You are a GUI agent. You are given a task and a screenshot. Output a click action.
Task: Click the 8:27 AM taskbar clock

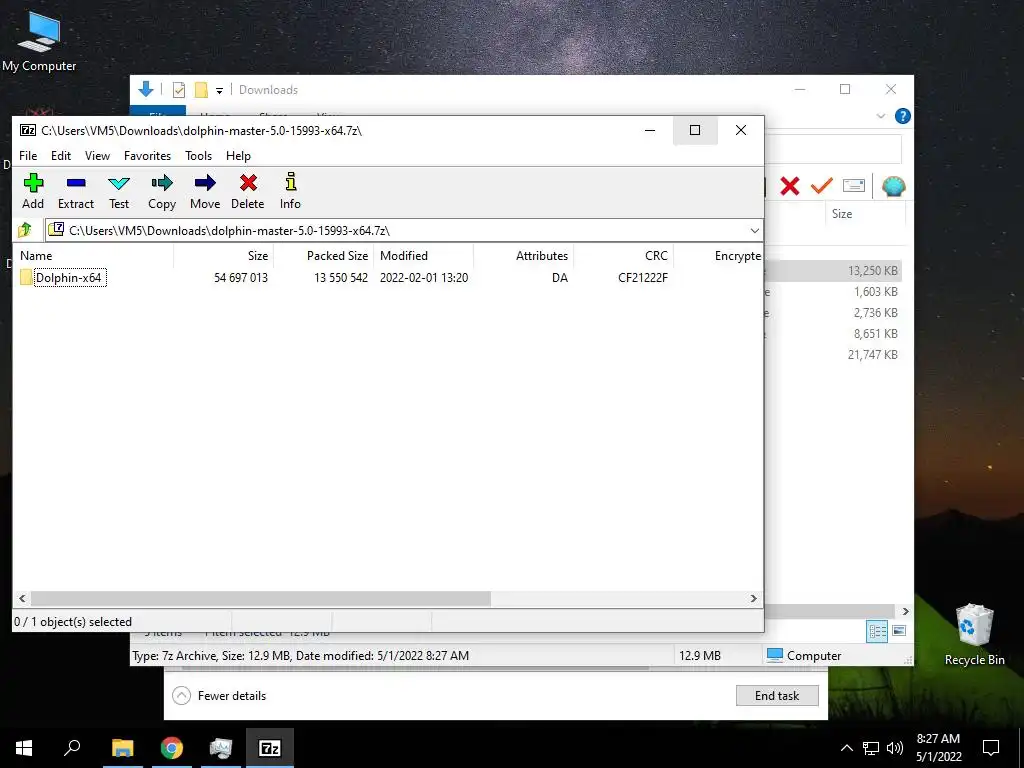coord(938,748)
